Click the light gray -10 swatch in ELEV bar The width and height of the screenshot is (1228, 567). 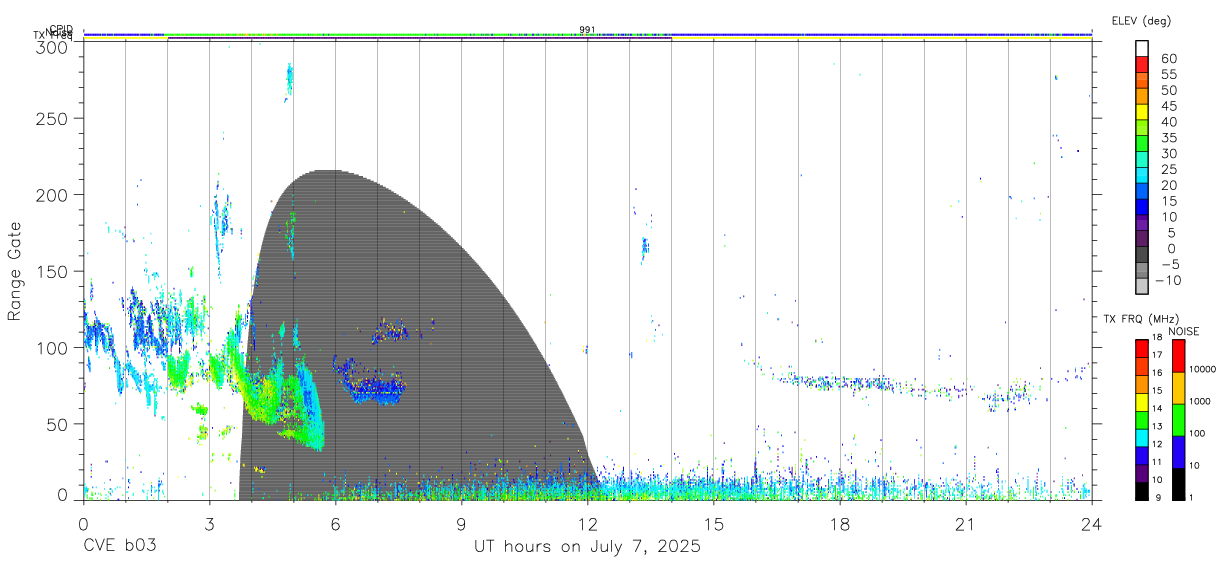(x=1142, y=286)
